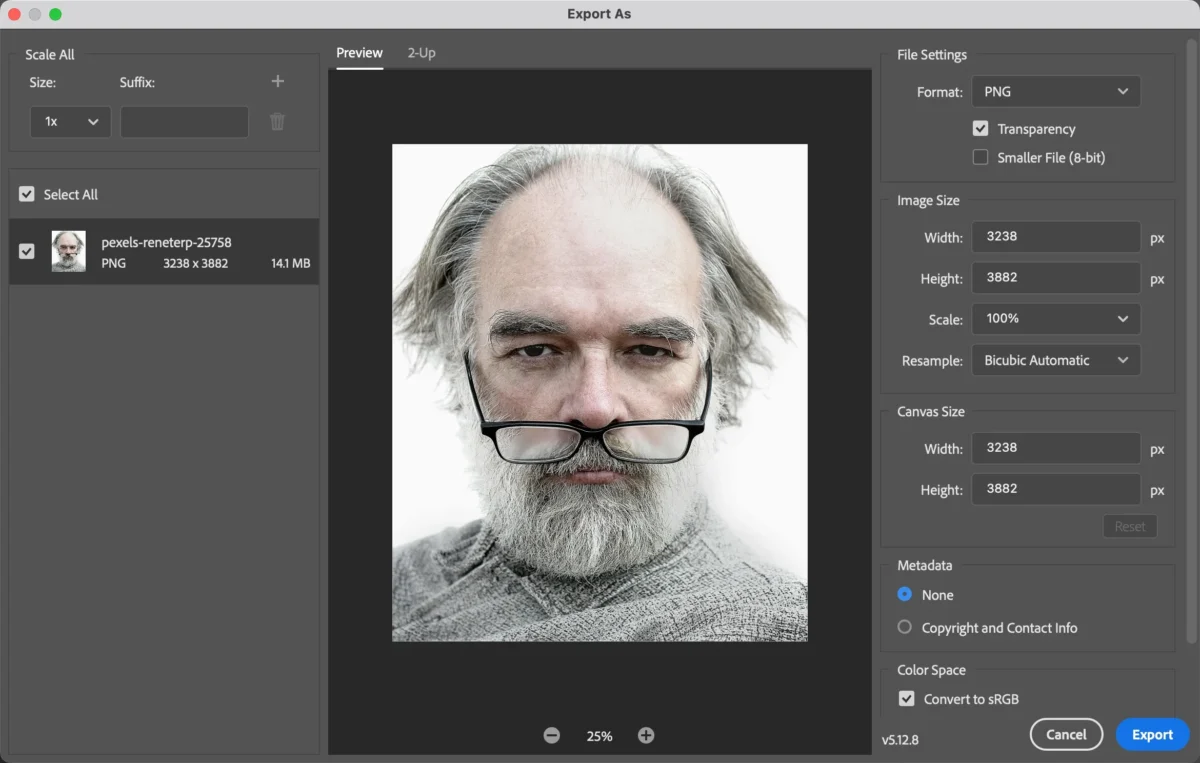The width and height of the screenshot is (1200, 763).
Task: Click the trash icon to delete size
Action: 278,122
